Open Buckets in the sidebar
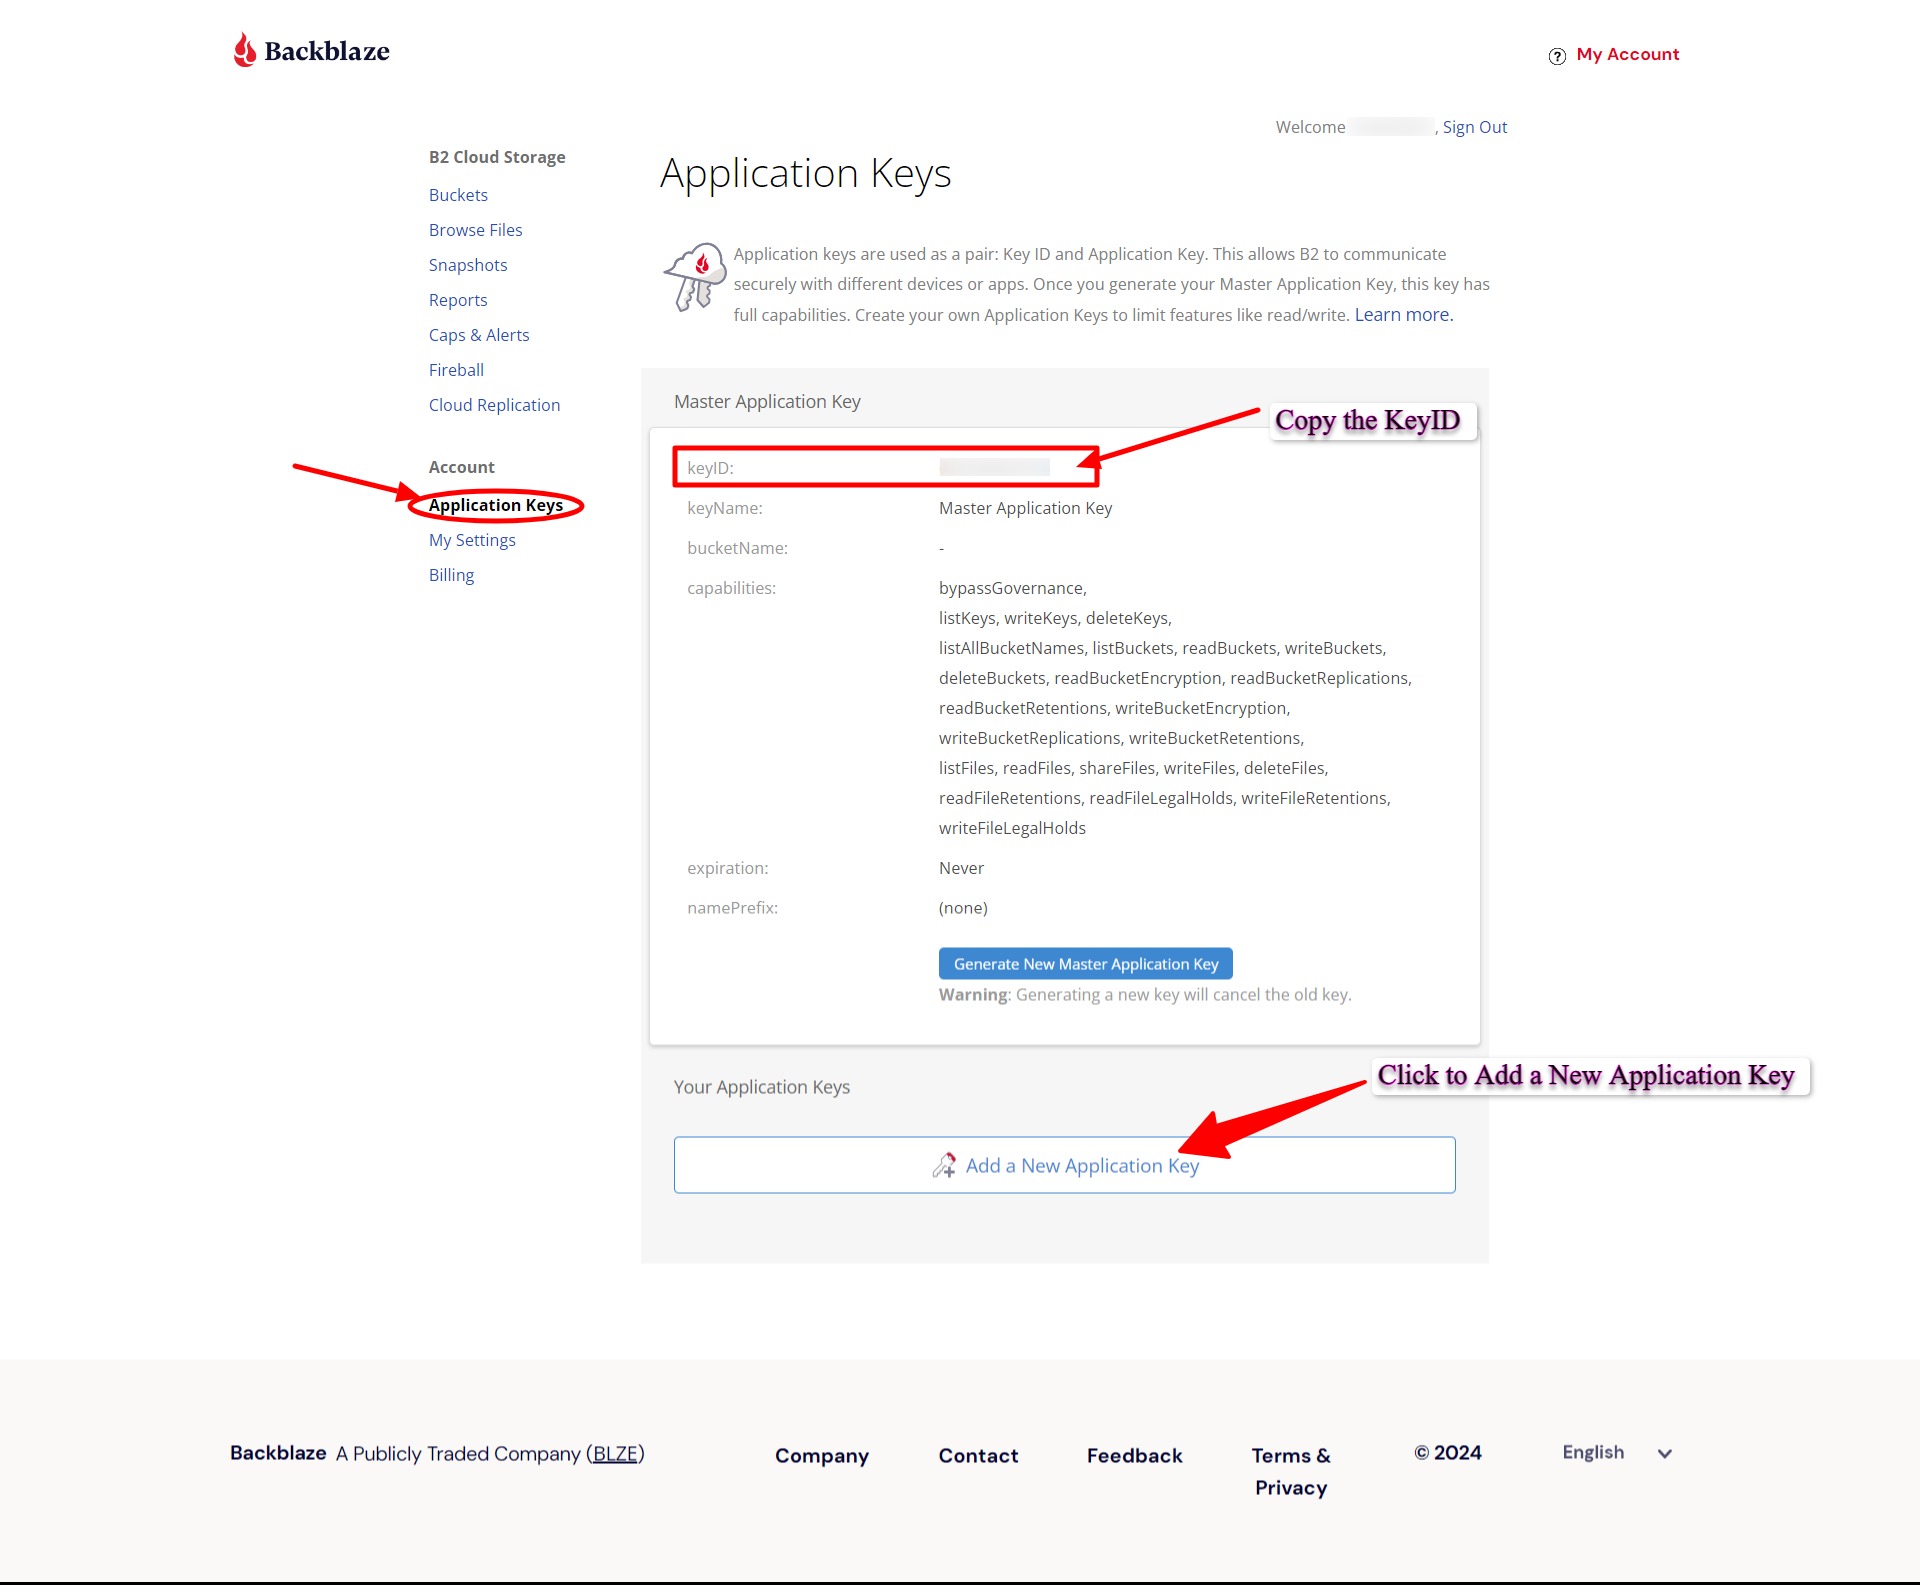Viewport: 1920px width, 1585px height. click(458, 195)
